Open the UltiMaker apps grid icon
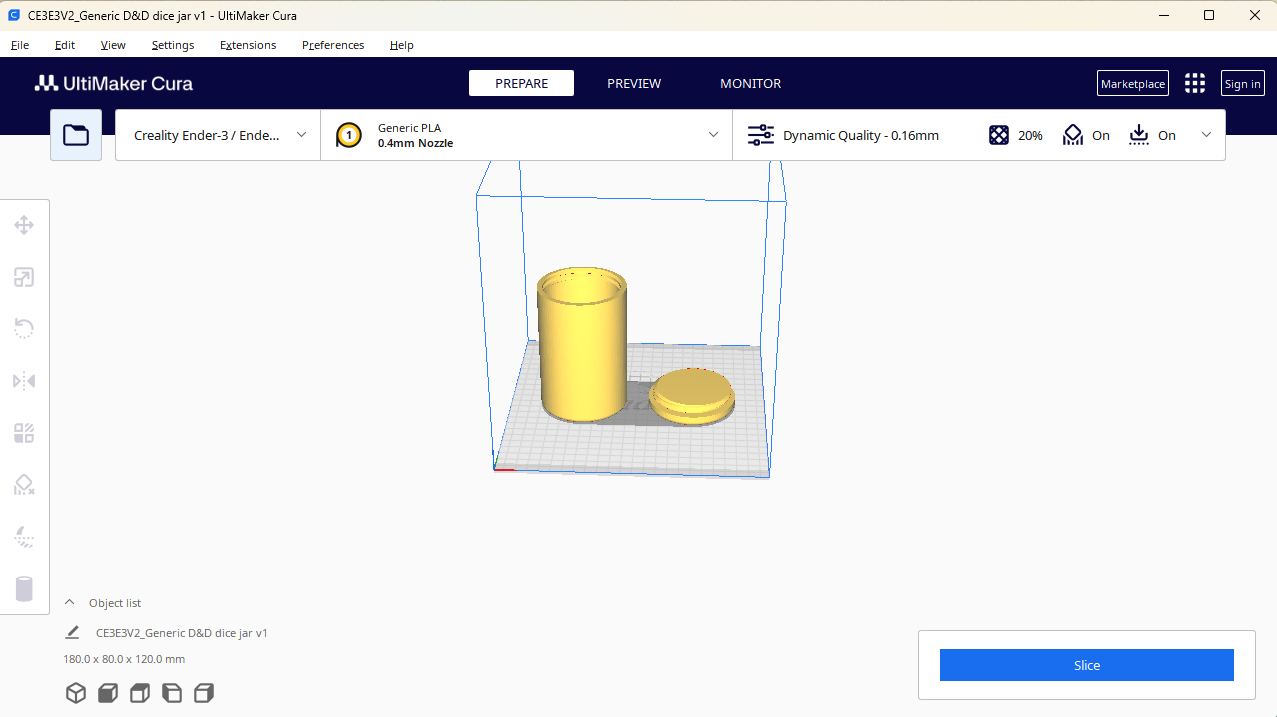 [x=1195, y=84]
